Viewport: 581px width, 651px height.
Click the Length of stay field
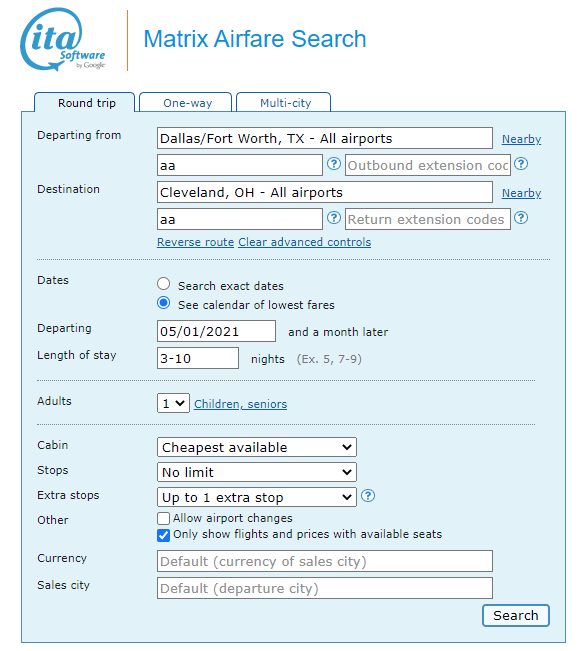pyautogui.click(x=198, y=358)
